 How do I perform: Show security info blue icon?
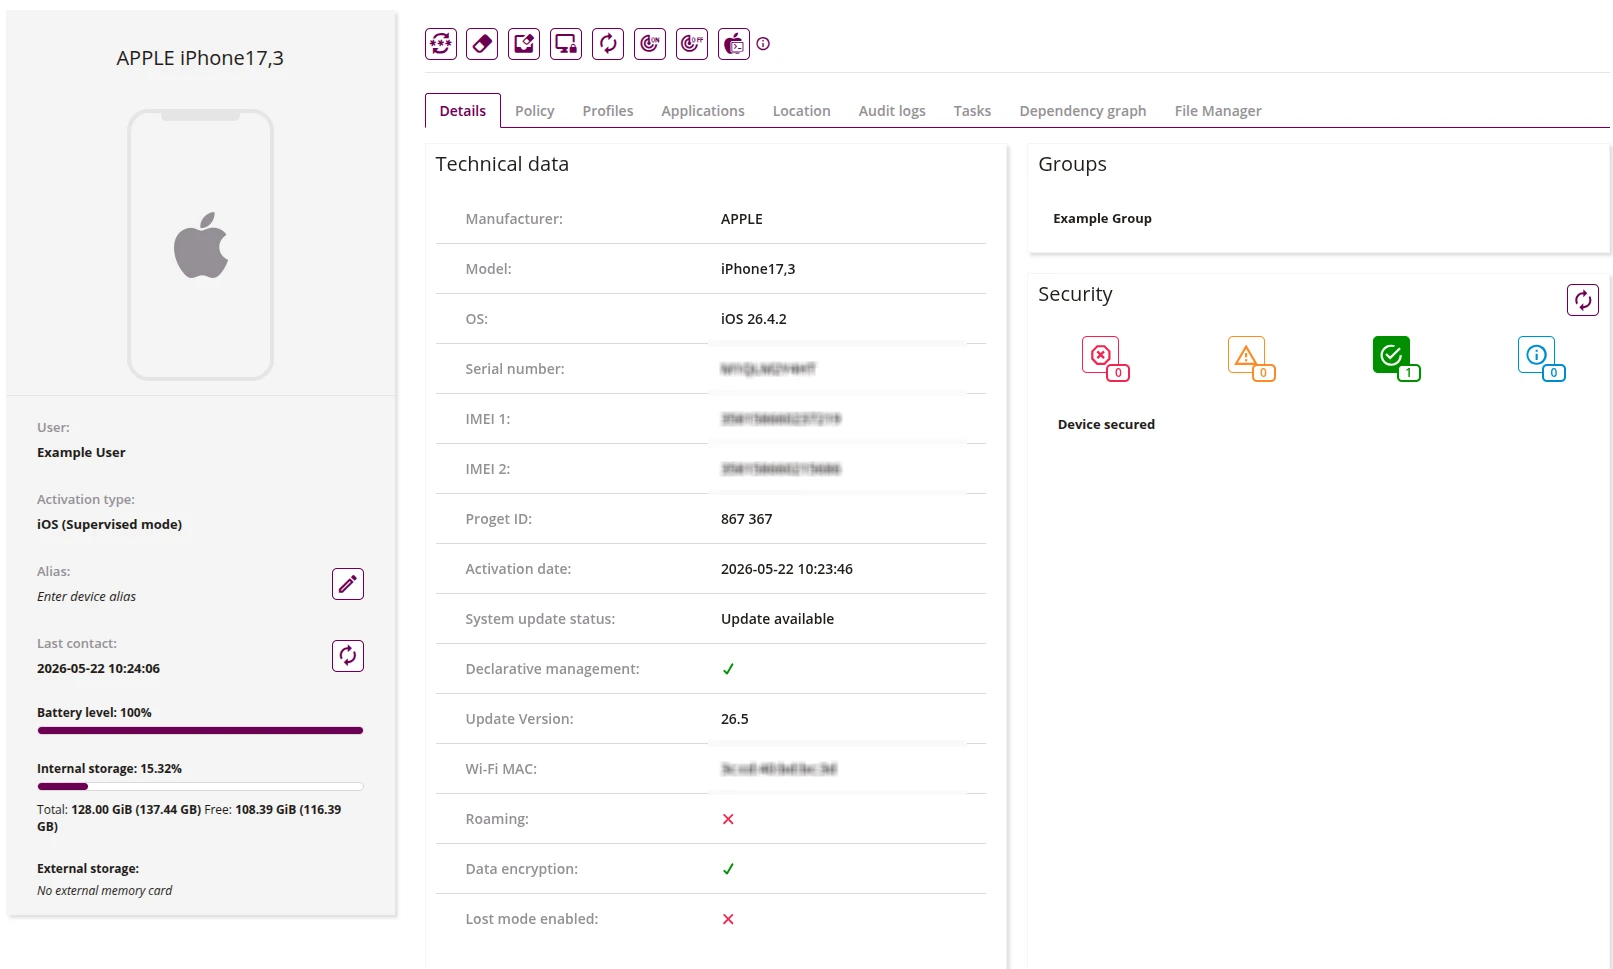(x=1541, y=358)
